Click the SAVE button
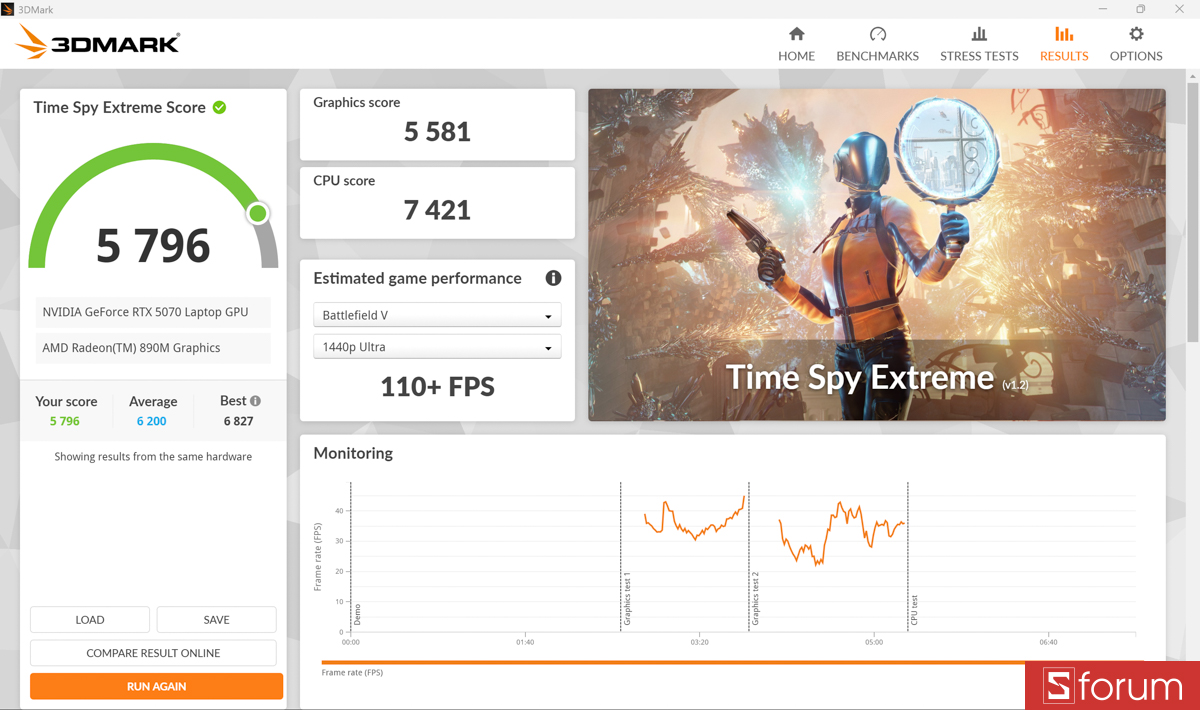This screenshot has width=1200, height=710. (216, 620)
